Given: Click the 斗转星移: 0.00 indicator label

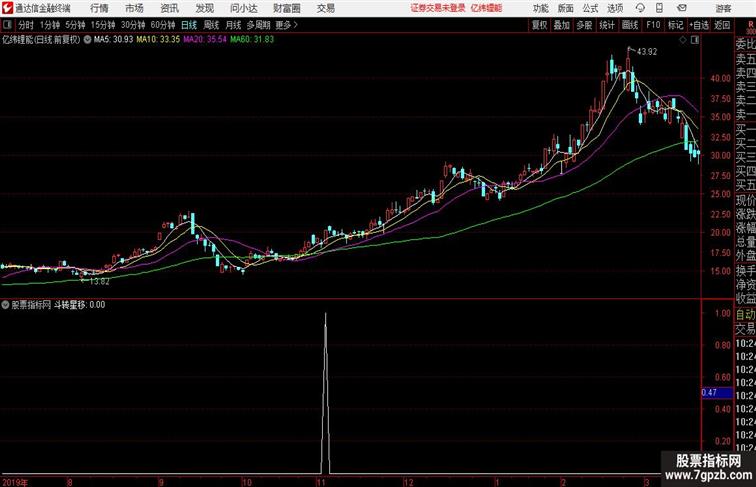Looking at the screenshot, I should point(79,305).
